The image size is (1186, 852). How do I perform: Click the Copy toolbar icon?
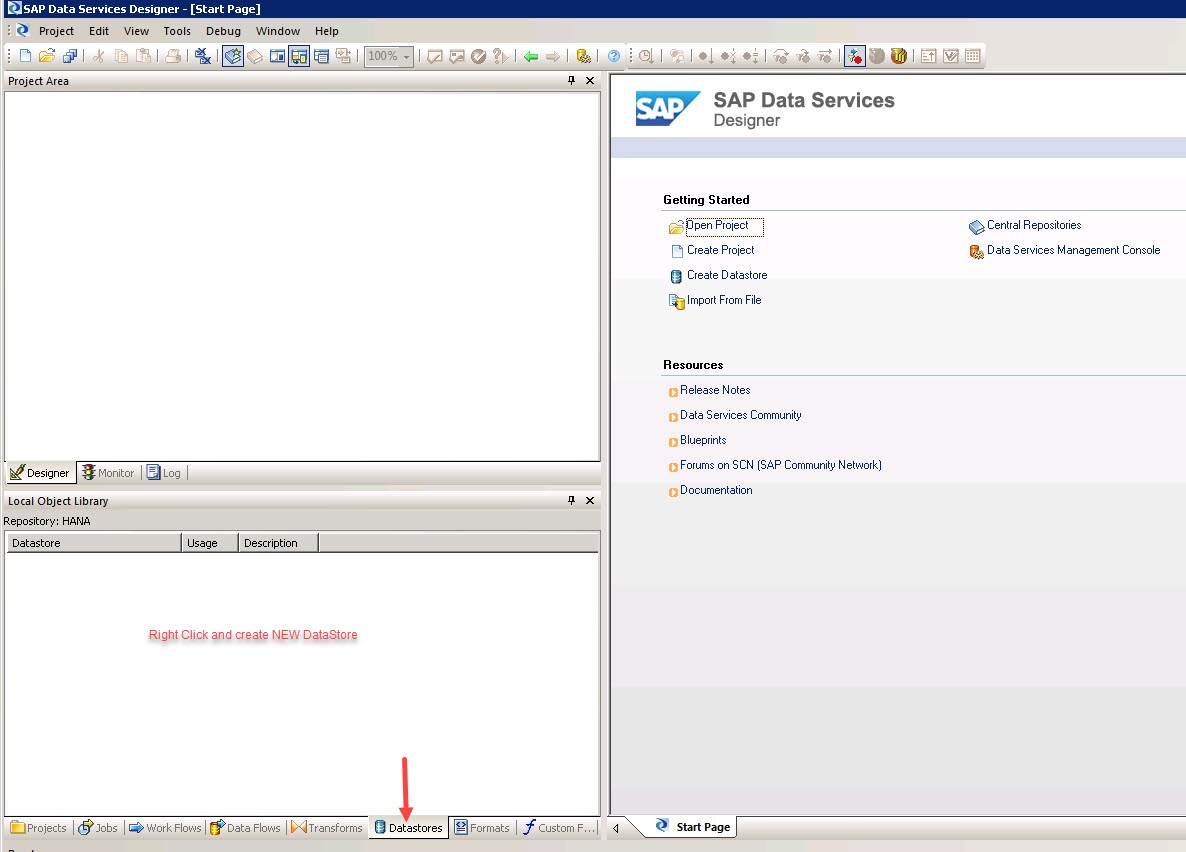point(121,56)
